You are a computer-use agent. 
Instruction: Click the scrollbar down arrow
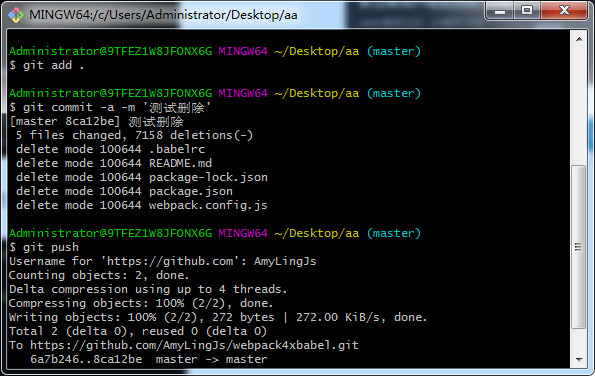pyautogui.click(x=579, y=359)
